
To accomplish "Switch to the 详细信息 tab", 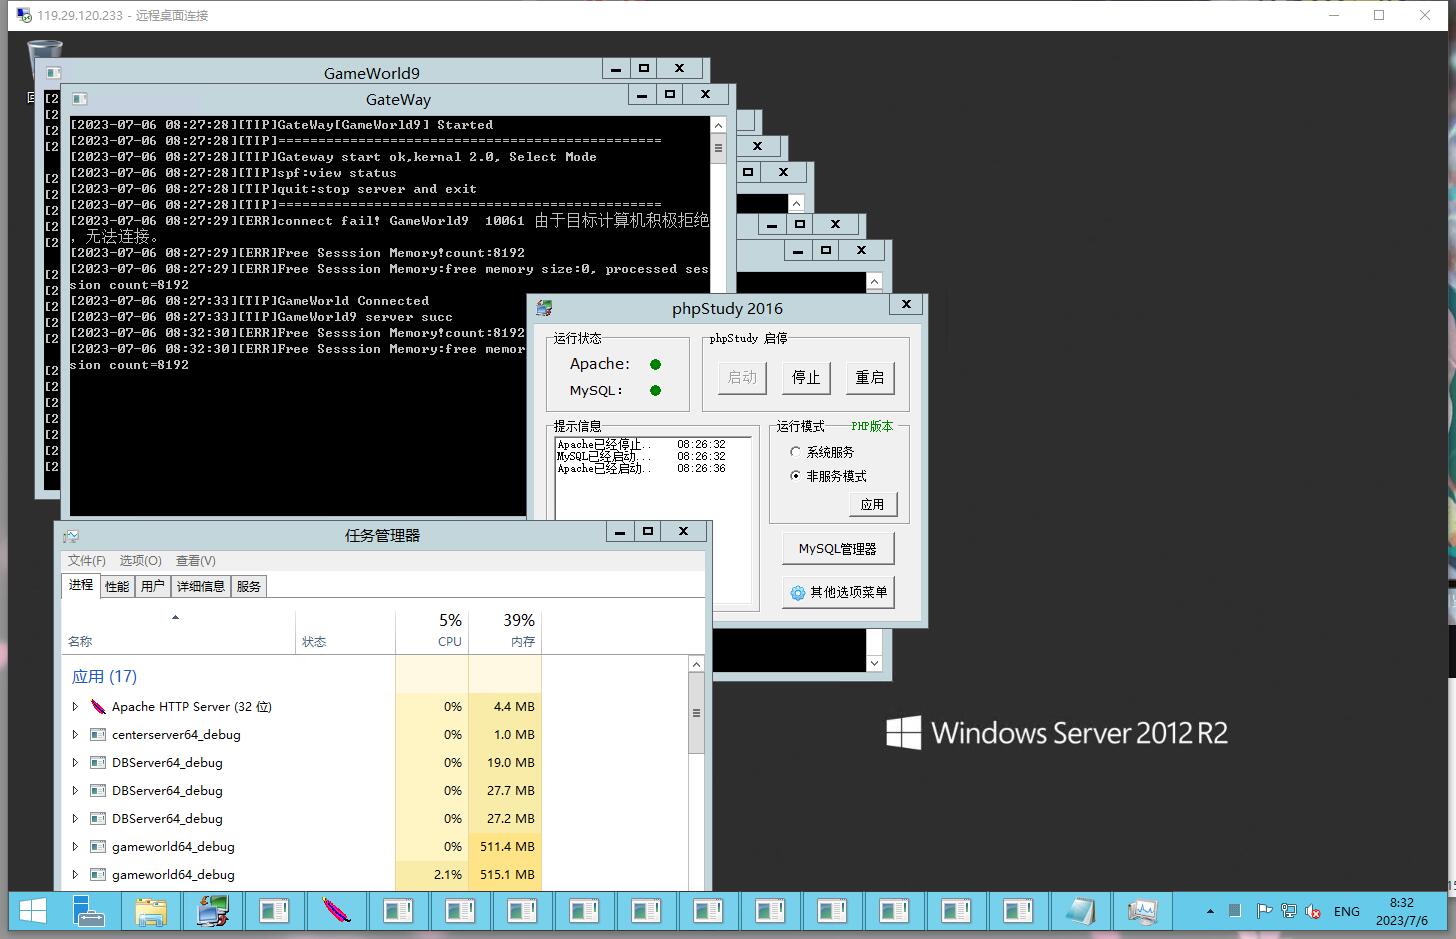I will [201, 586].
